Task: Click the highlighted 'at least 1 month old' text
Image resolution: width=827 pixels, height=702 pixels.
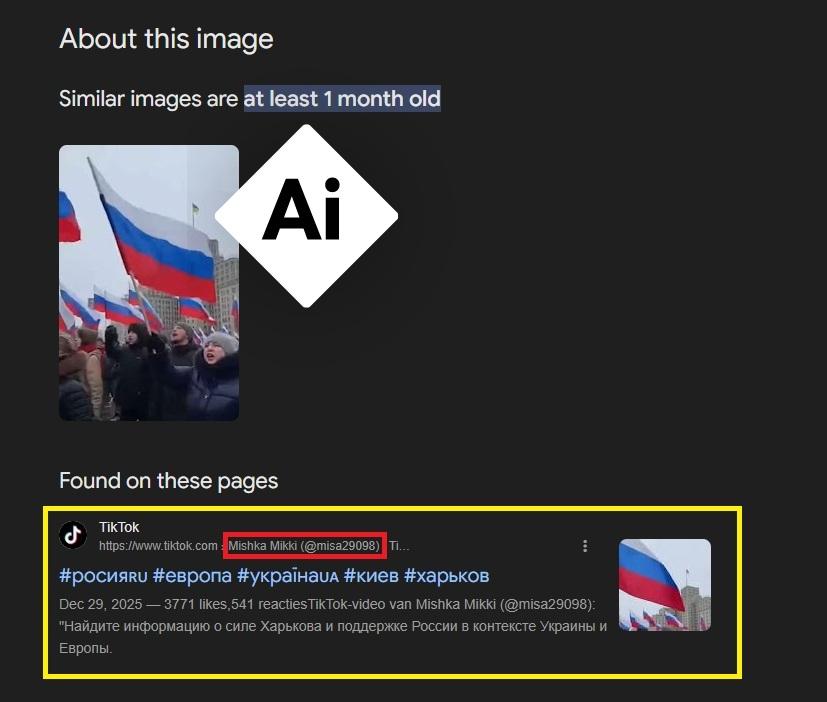Action: click(342, 99)
